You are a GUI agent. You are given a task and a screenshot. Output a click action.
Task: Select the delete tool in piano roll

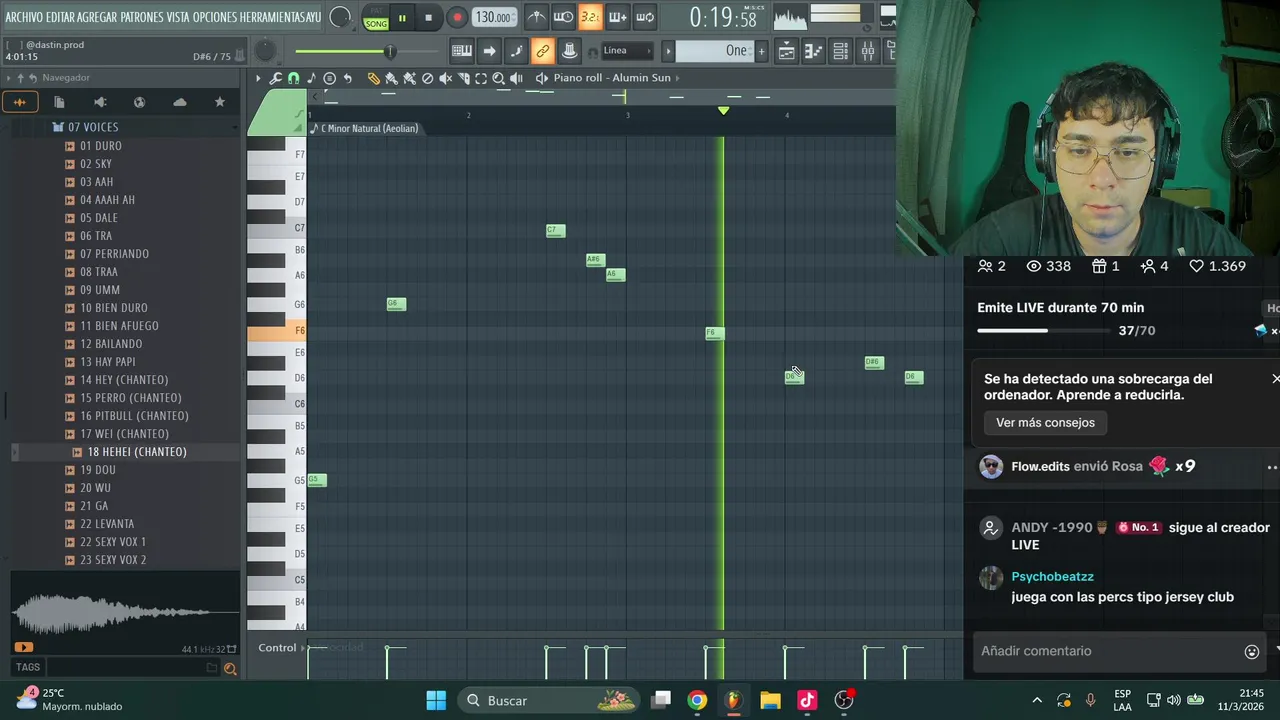[427, 78]
